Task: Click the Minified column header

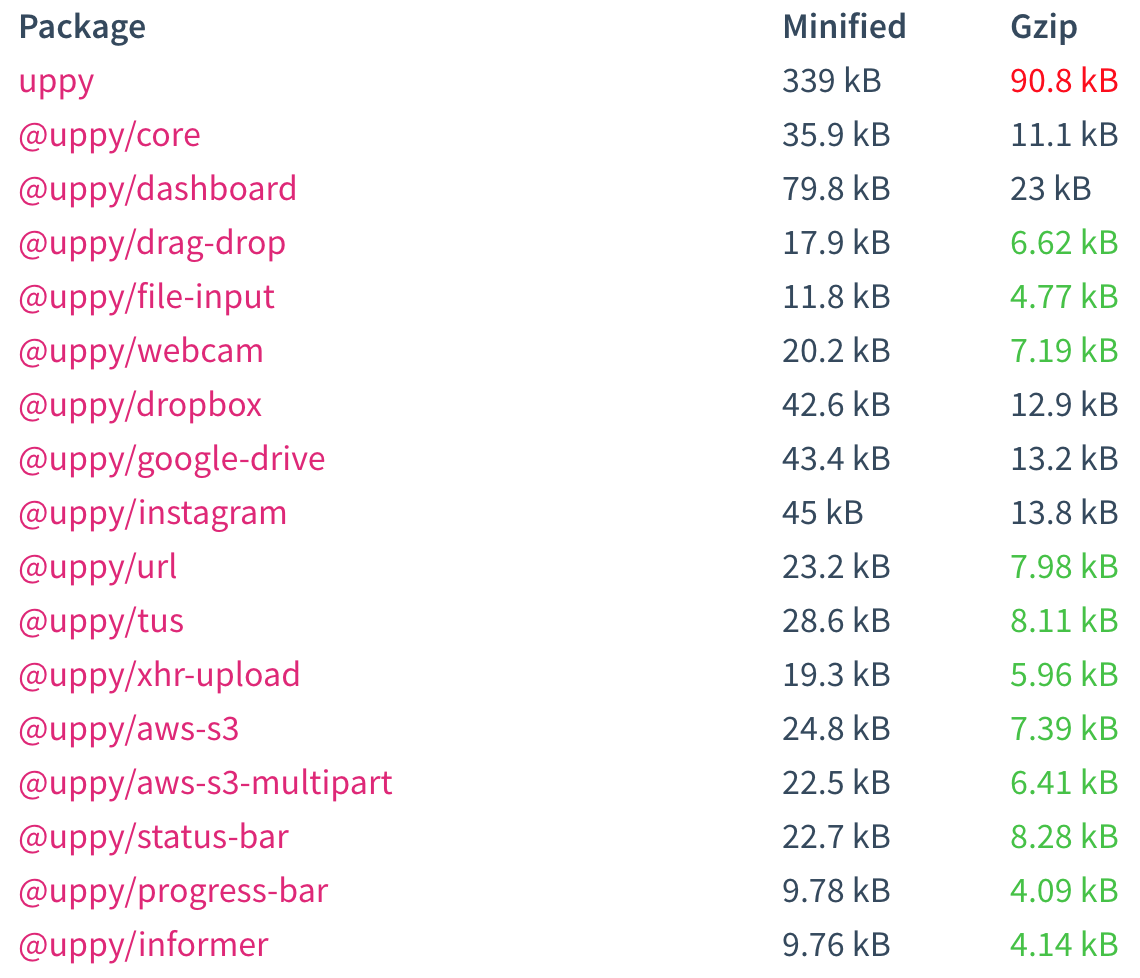Action: tap(844, 27)
